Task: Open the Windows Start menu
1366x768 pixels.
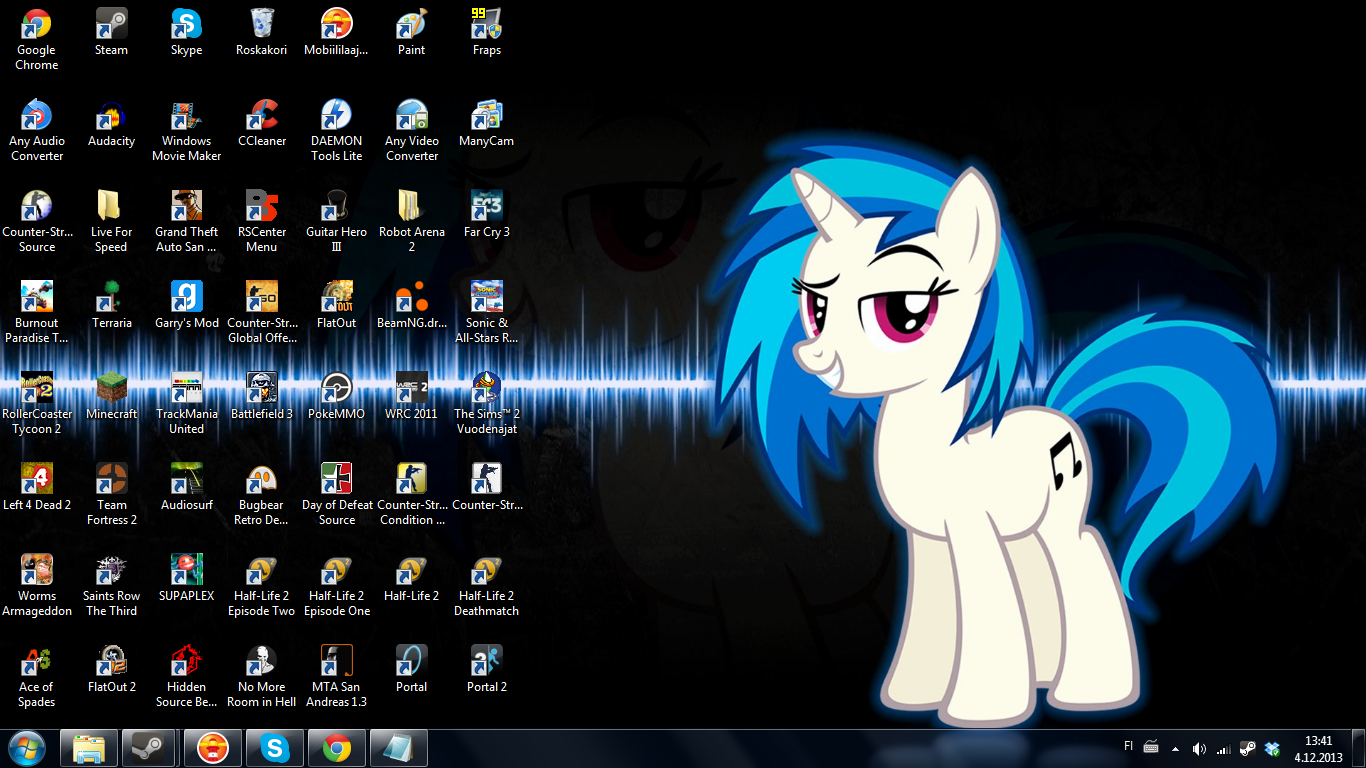Action: pos(27,748)
